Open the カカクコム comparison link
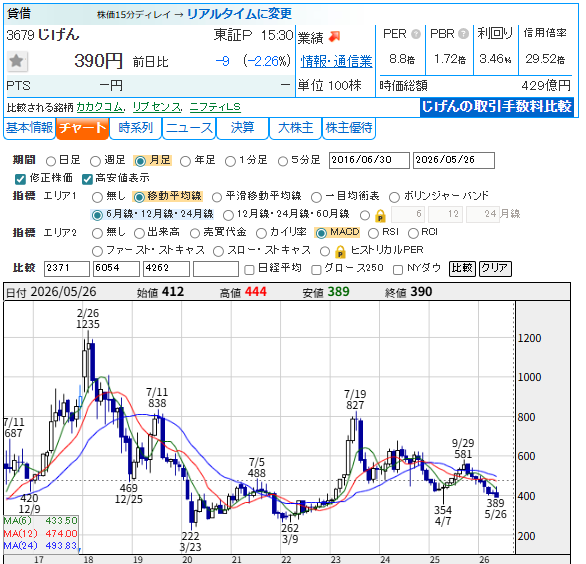Viewport: 586px width, 564px height. pos(99,107)
